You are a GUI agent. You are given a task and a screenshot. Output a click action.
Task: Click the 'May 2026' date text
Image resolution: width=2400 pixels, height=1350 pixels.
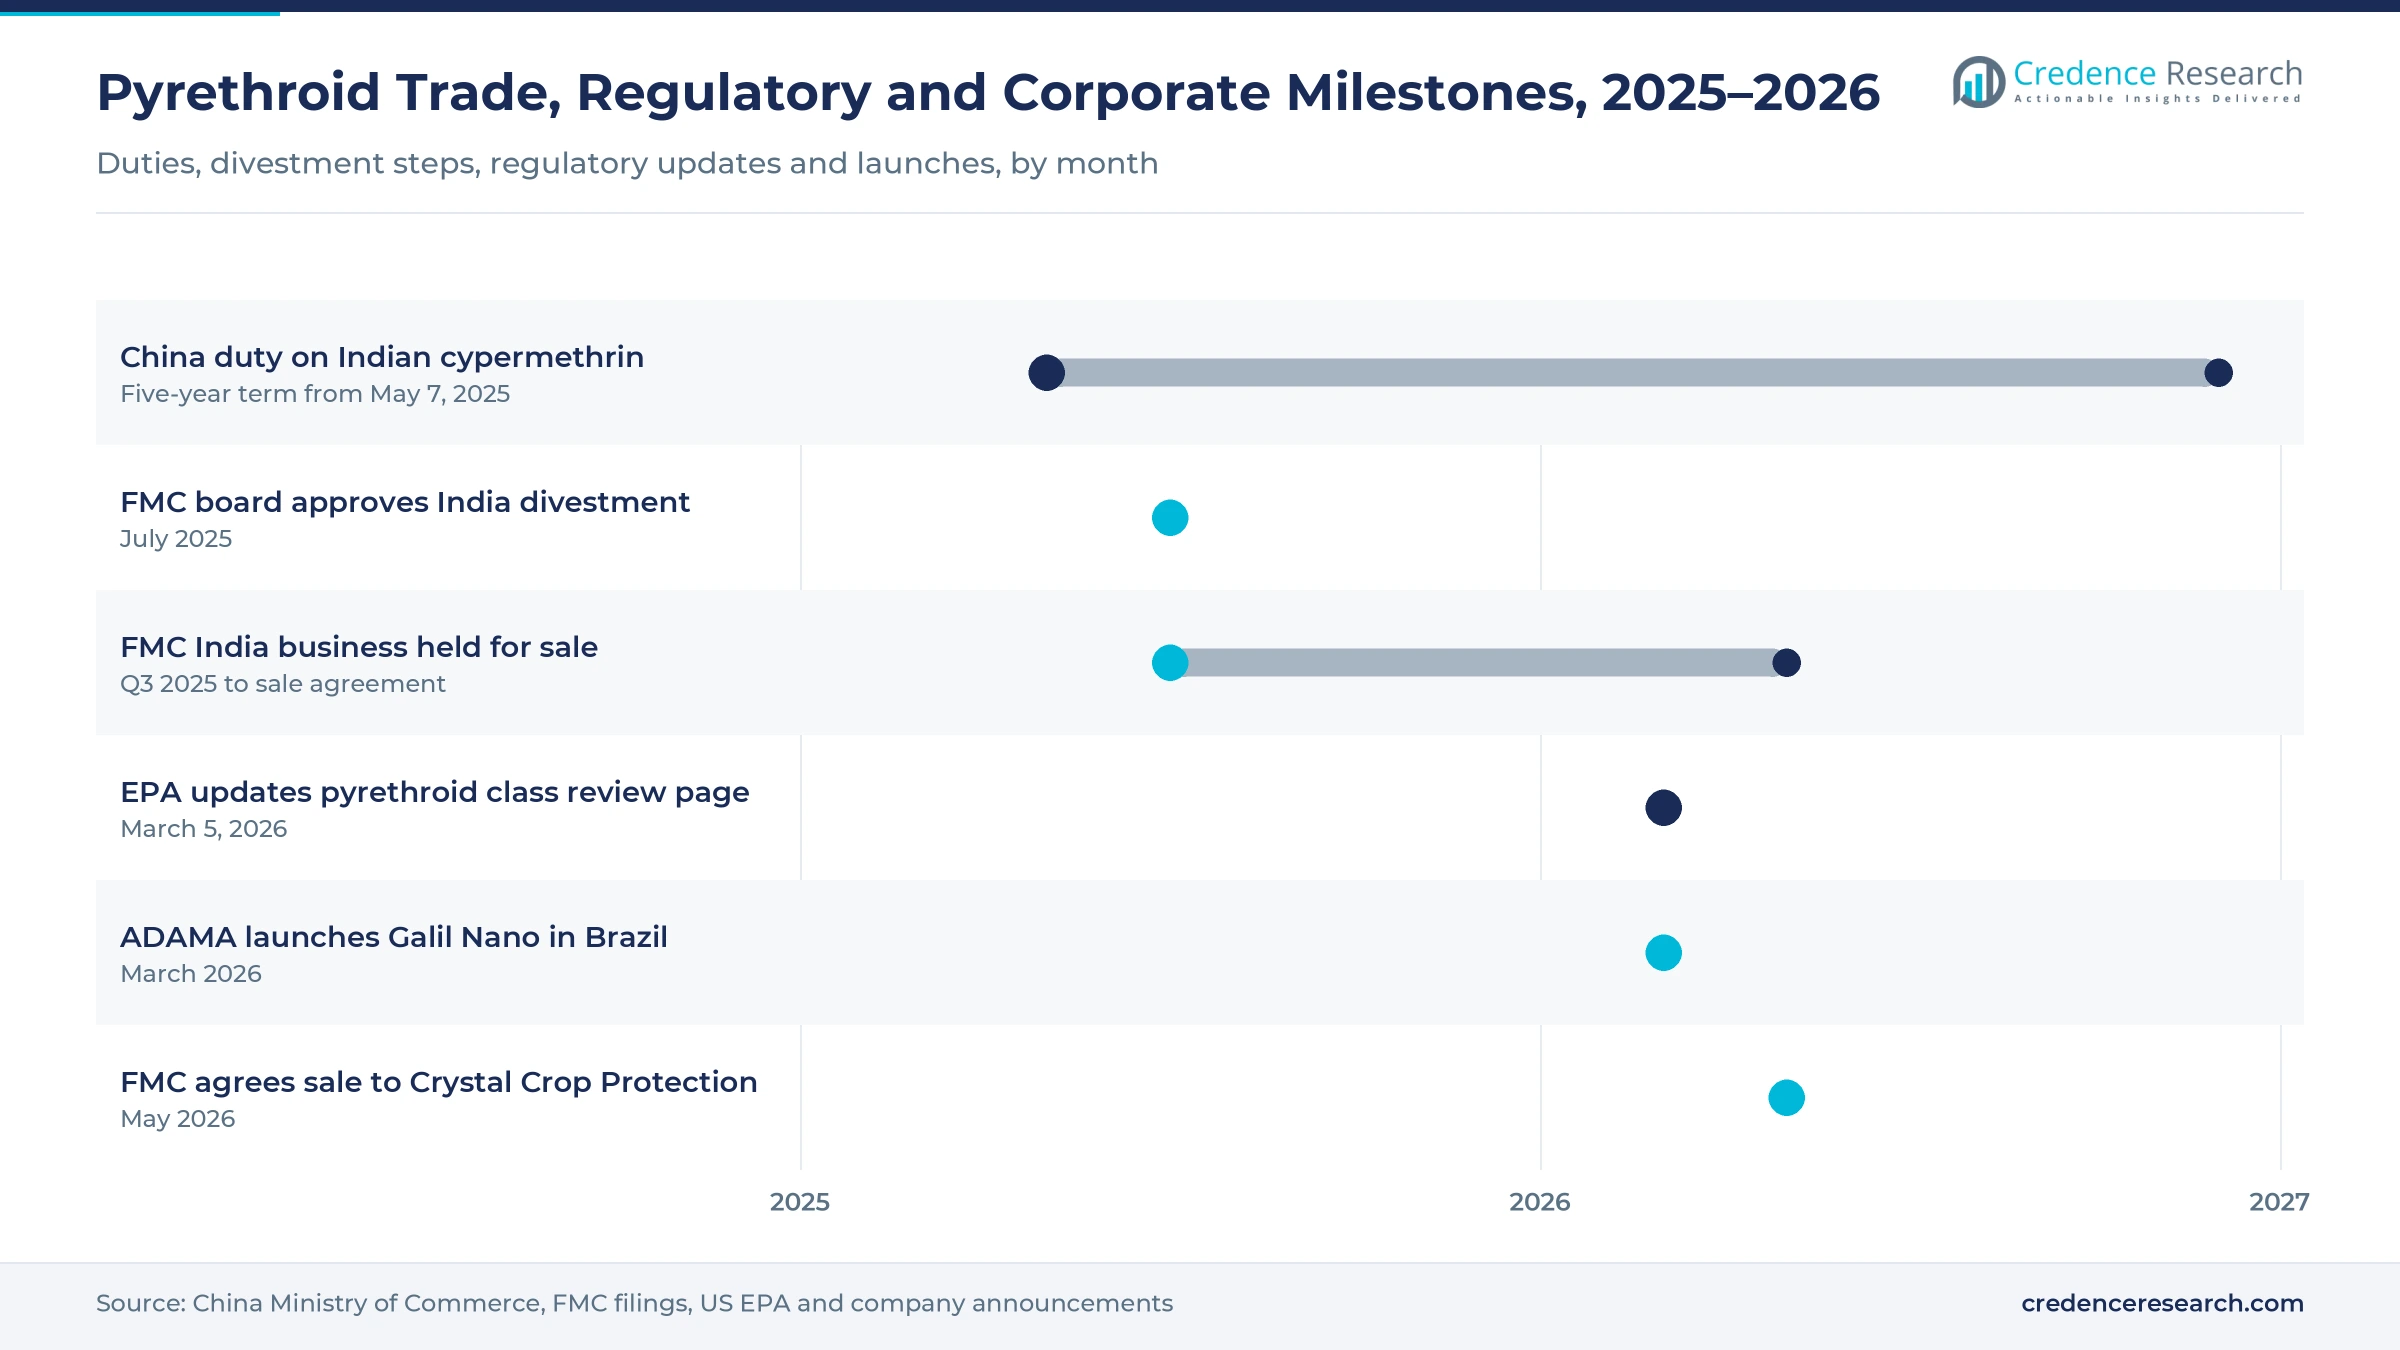178,1119
